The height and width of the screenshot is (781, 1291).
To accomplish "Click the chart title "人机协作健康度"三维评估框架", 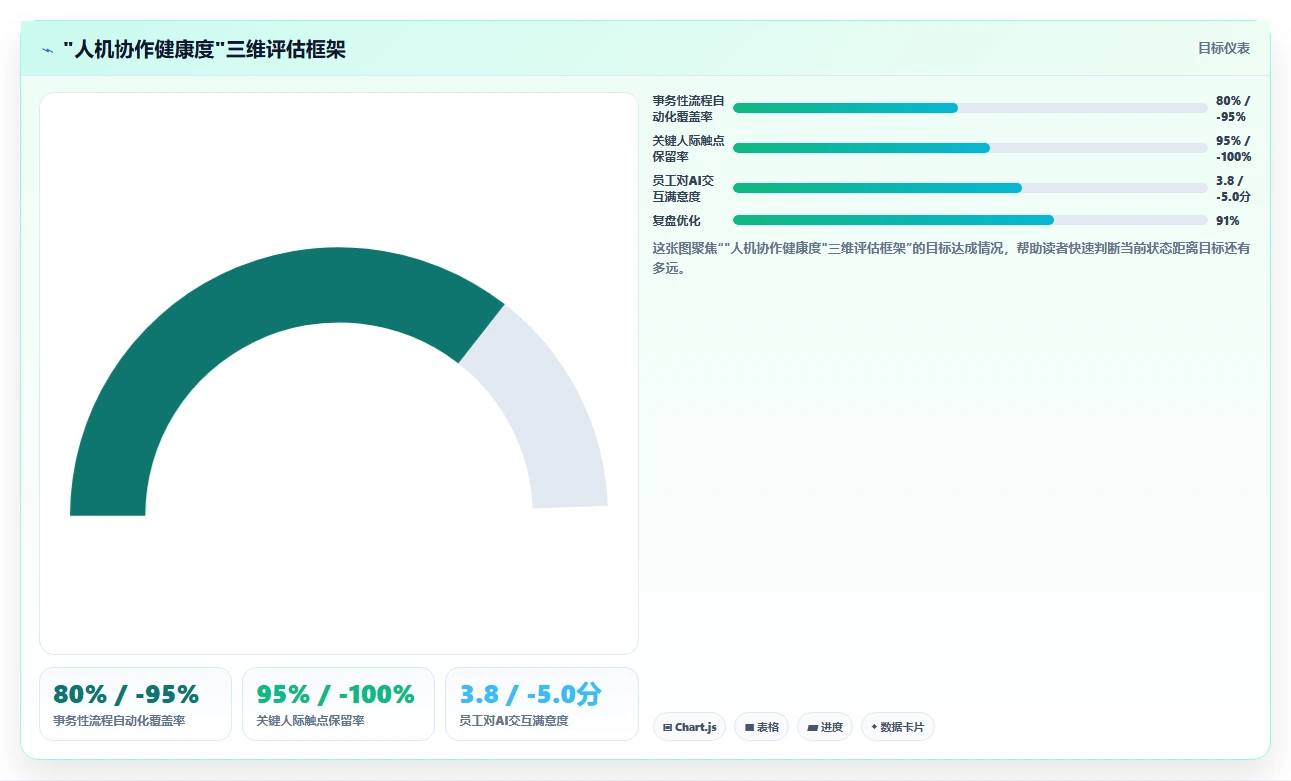I will point(204,49).
